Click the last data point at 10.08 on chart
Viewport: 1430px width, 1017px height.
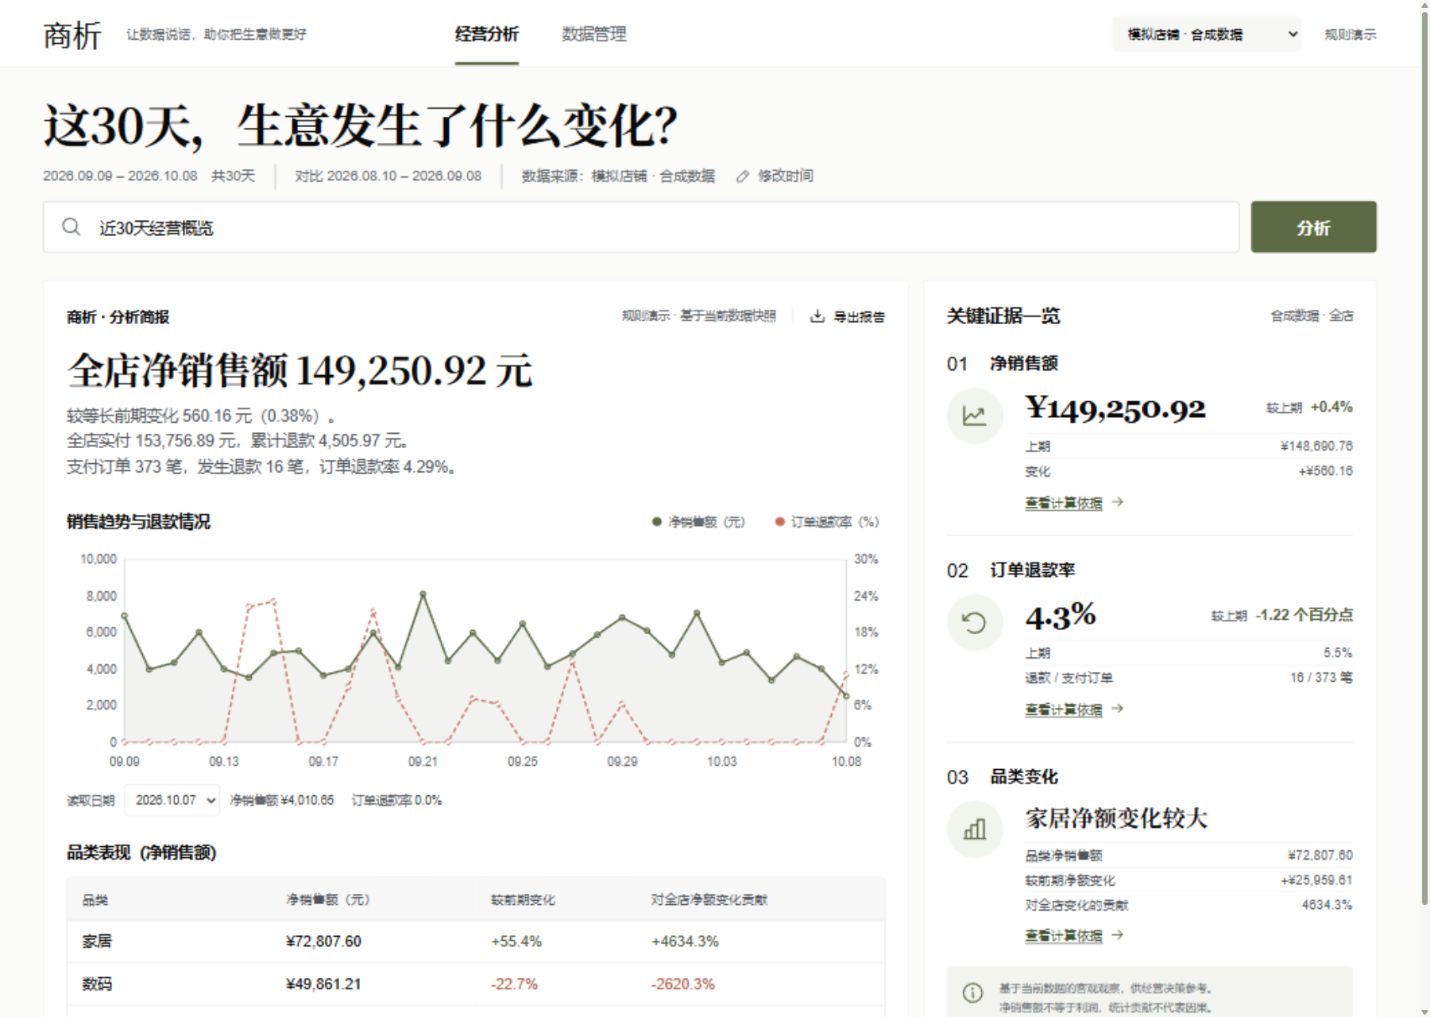tap(846, 696)
